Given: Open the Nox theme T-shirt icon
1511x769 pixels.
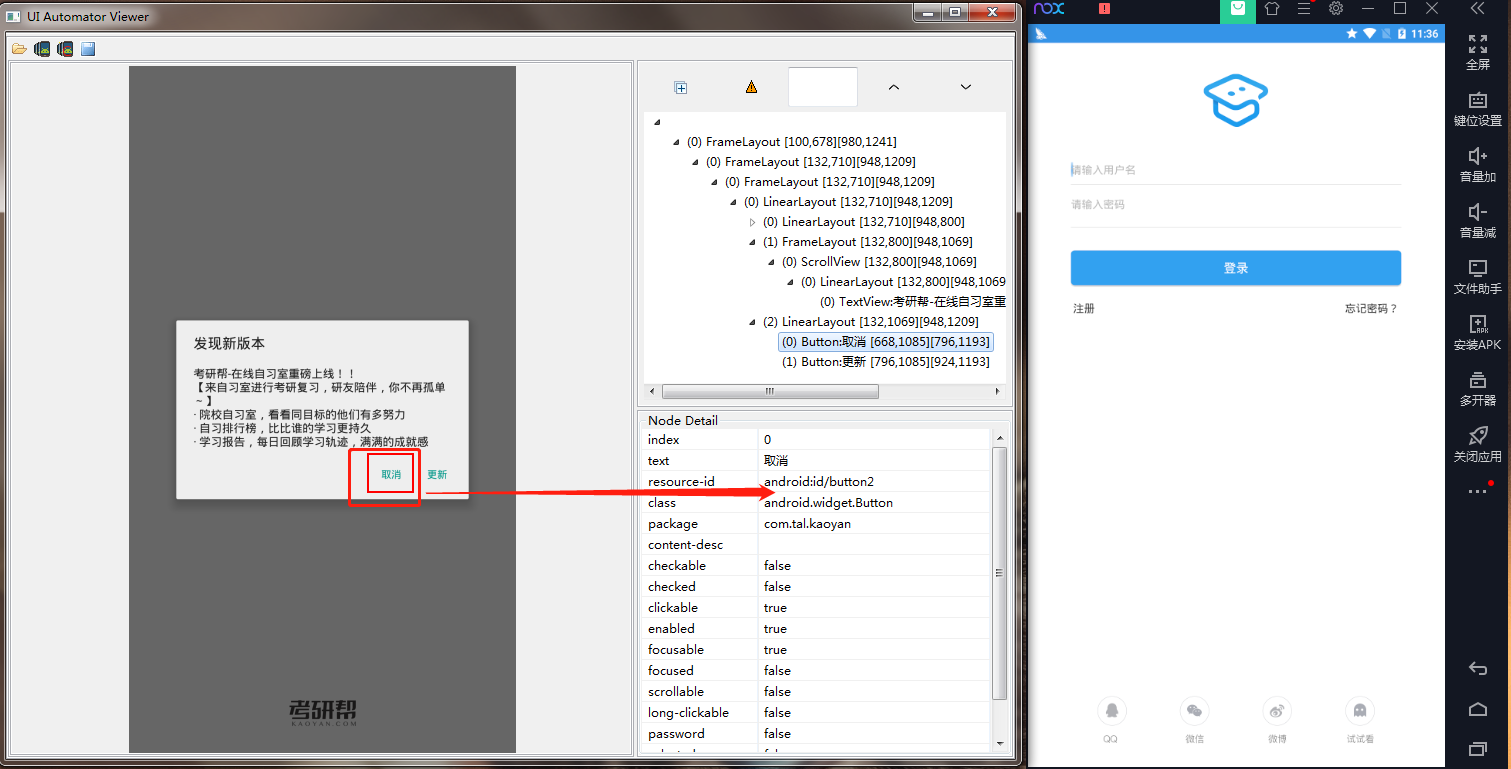Looking at the screenshot, I should tap(1271, 8).
